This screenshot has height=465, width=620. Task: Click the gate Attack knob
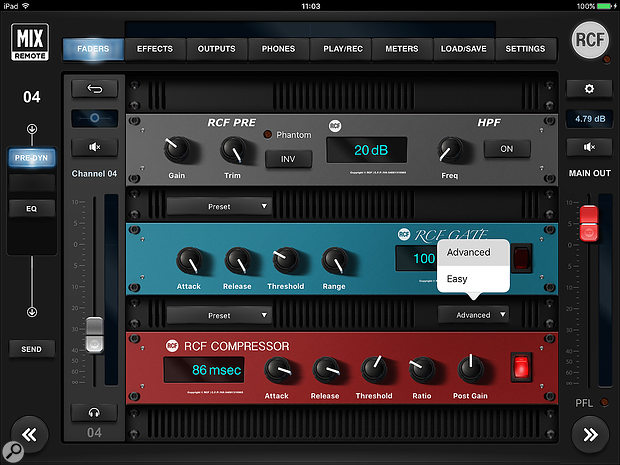(189, 261)
